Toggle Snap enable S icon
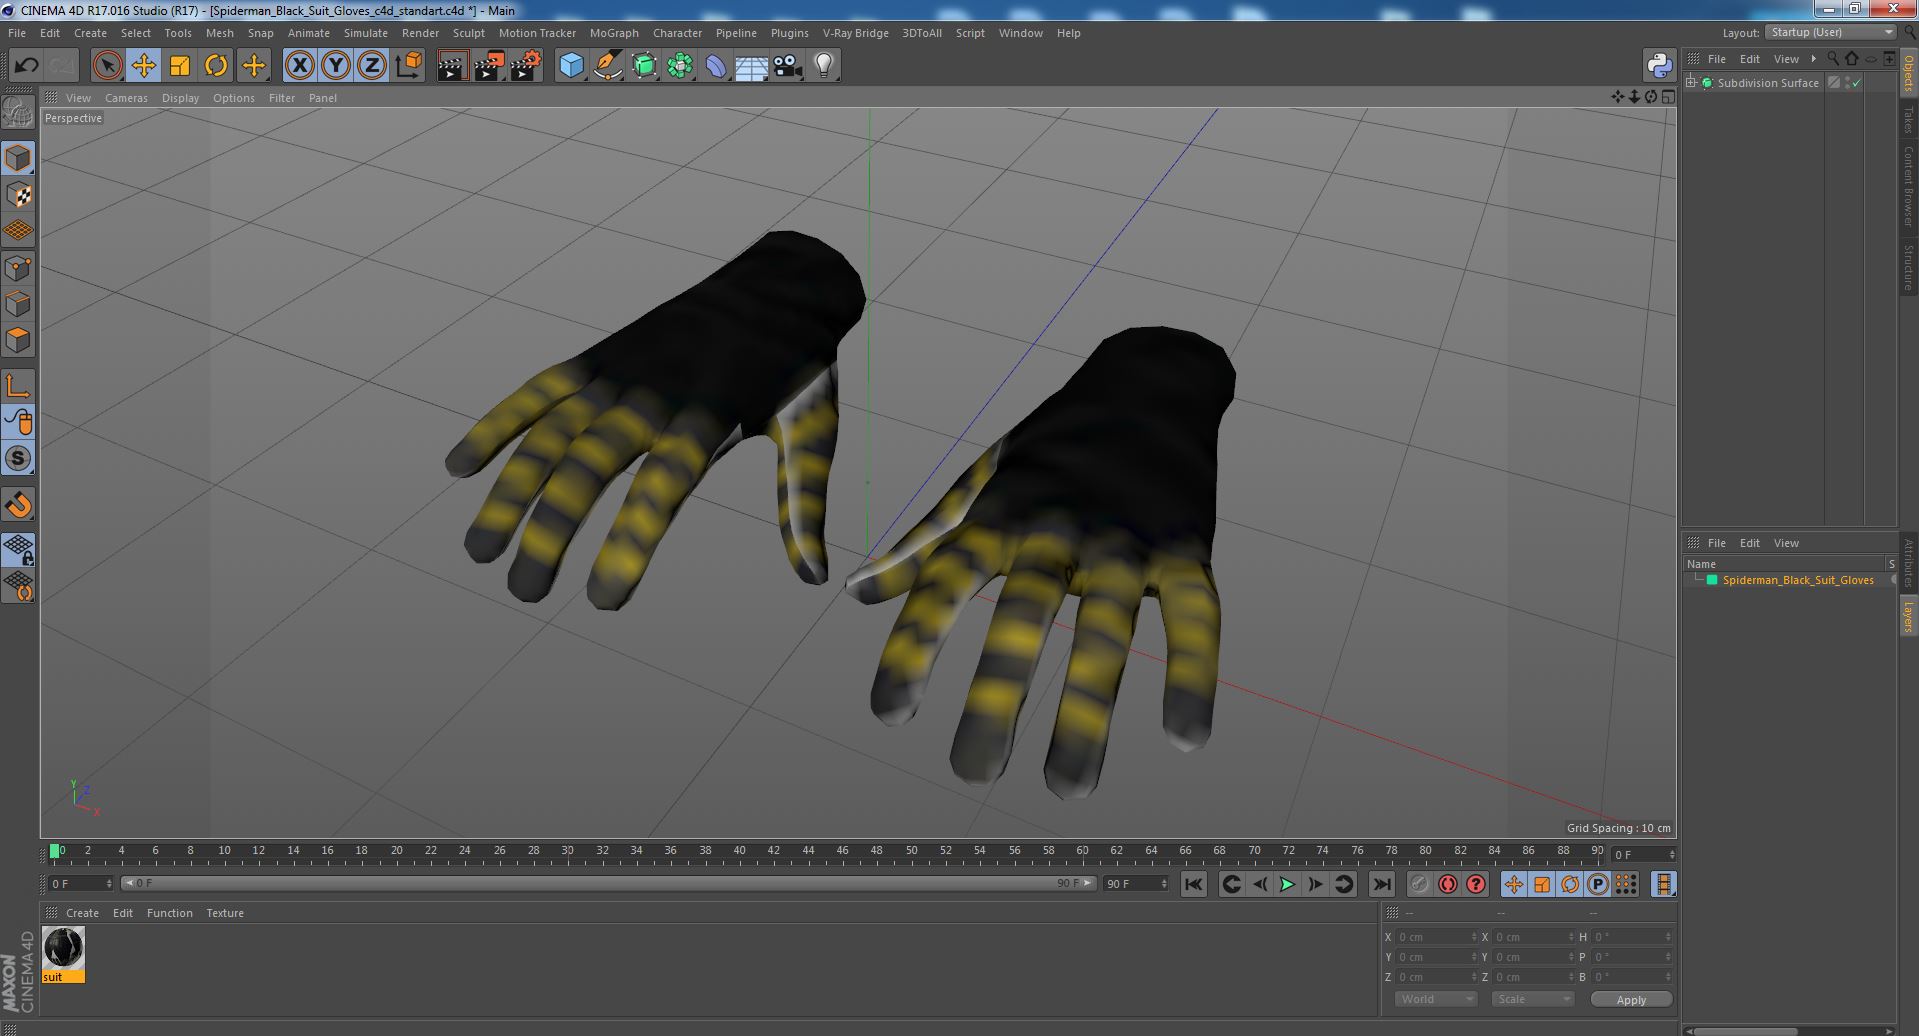 pyautogui.click(x=18, y=459)
